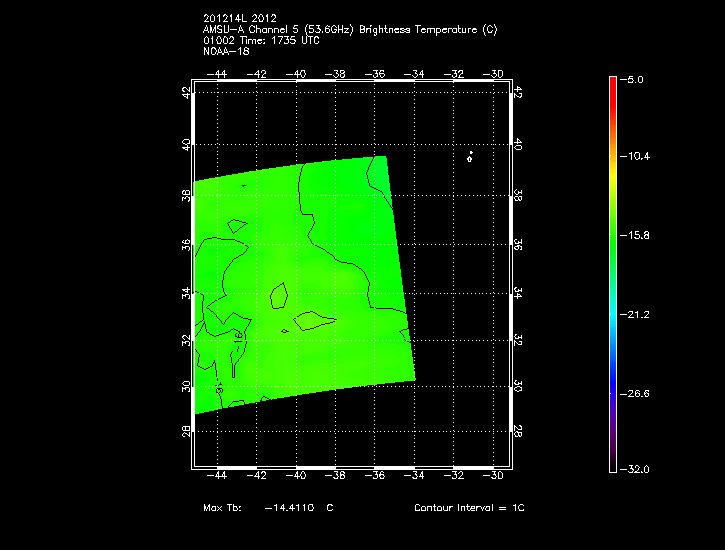
Task: Select the -15.8 colorbar label
Action: coord(640,235)
